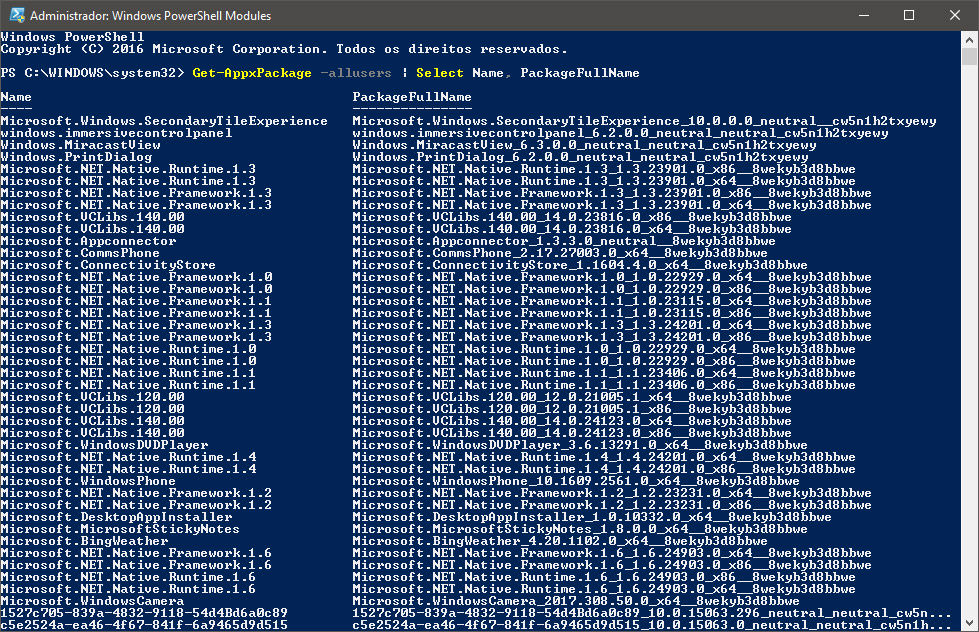Click the PS C:\WINDOWS\system32> prompt

[x=92, y=73]
